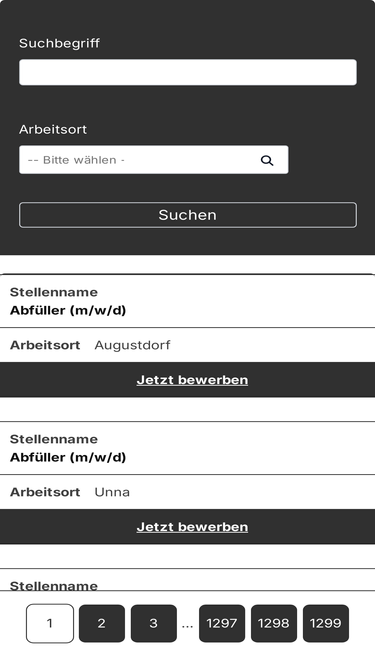Click the magnifier icon in Arbeitsort field

[x=267, y=160]
